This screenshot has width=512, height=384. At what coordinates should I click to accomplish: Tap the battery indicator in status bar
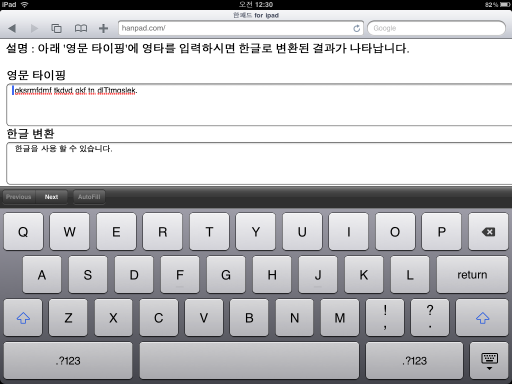pos(505,5)
